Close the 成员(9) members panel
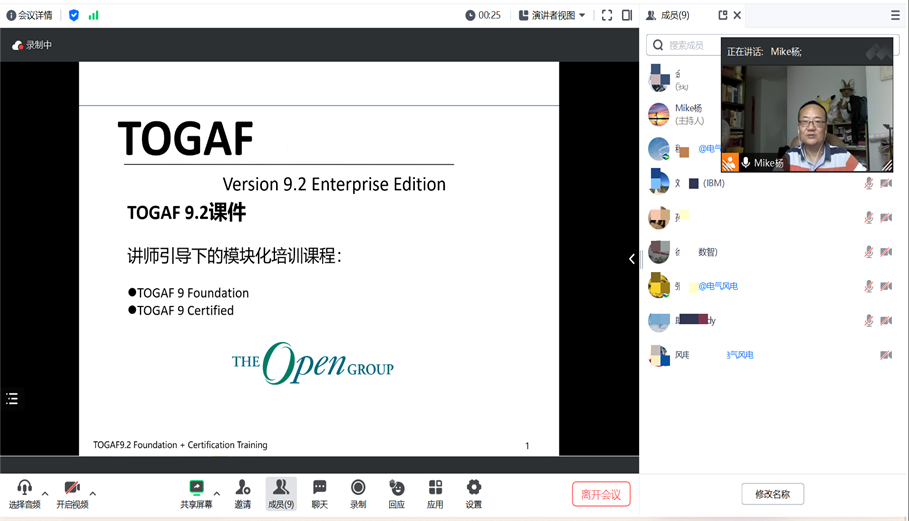909x521 pixels. (x=737, y=16)
